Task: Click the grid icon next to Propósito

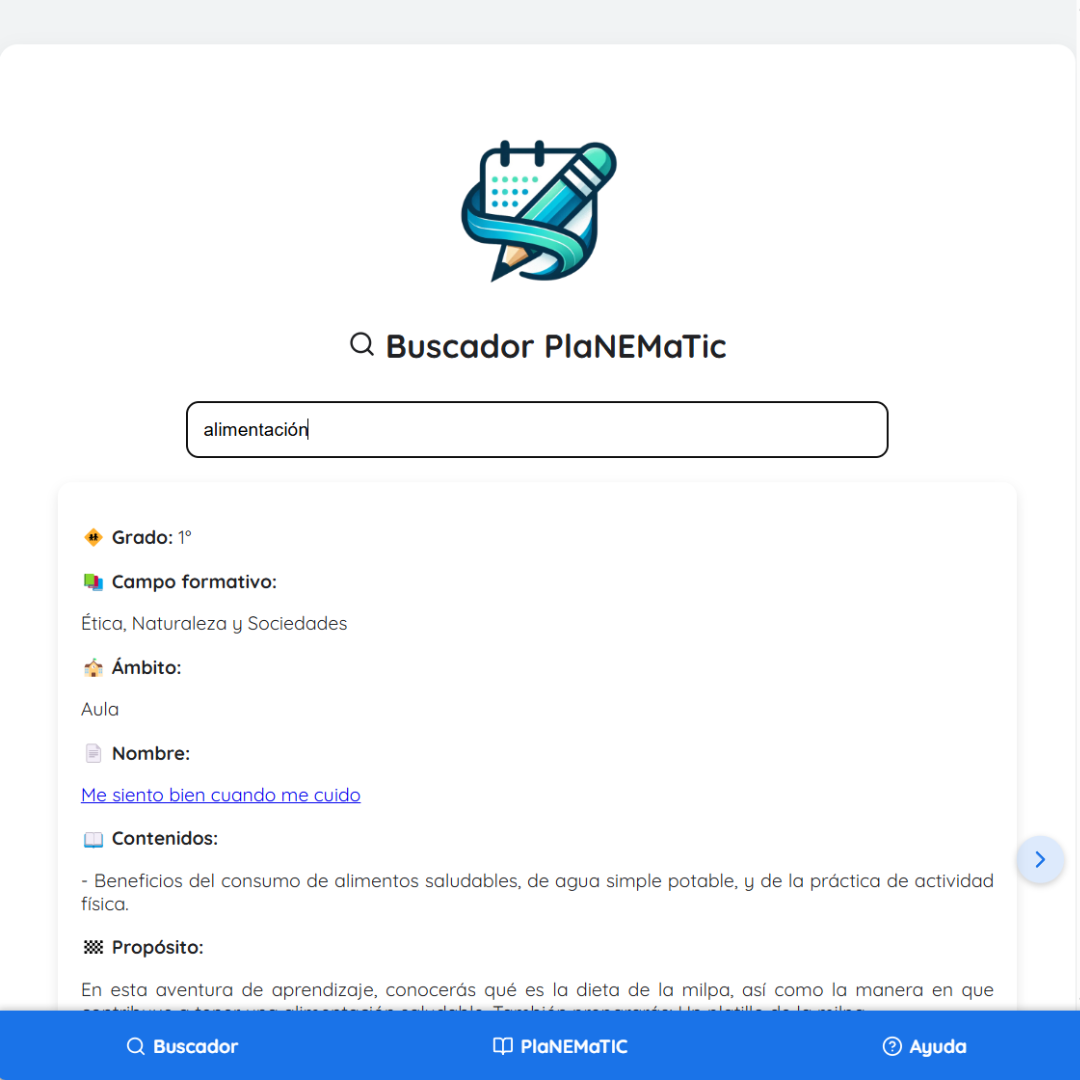Action: pyautogui.click(x=93, y=947)
